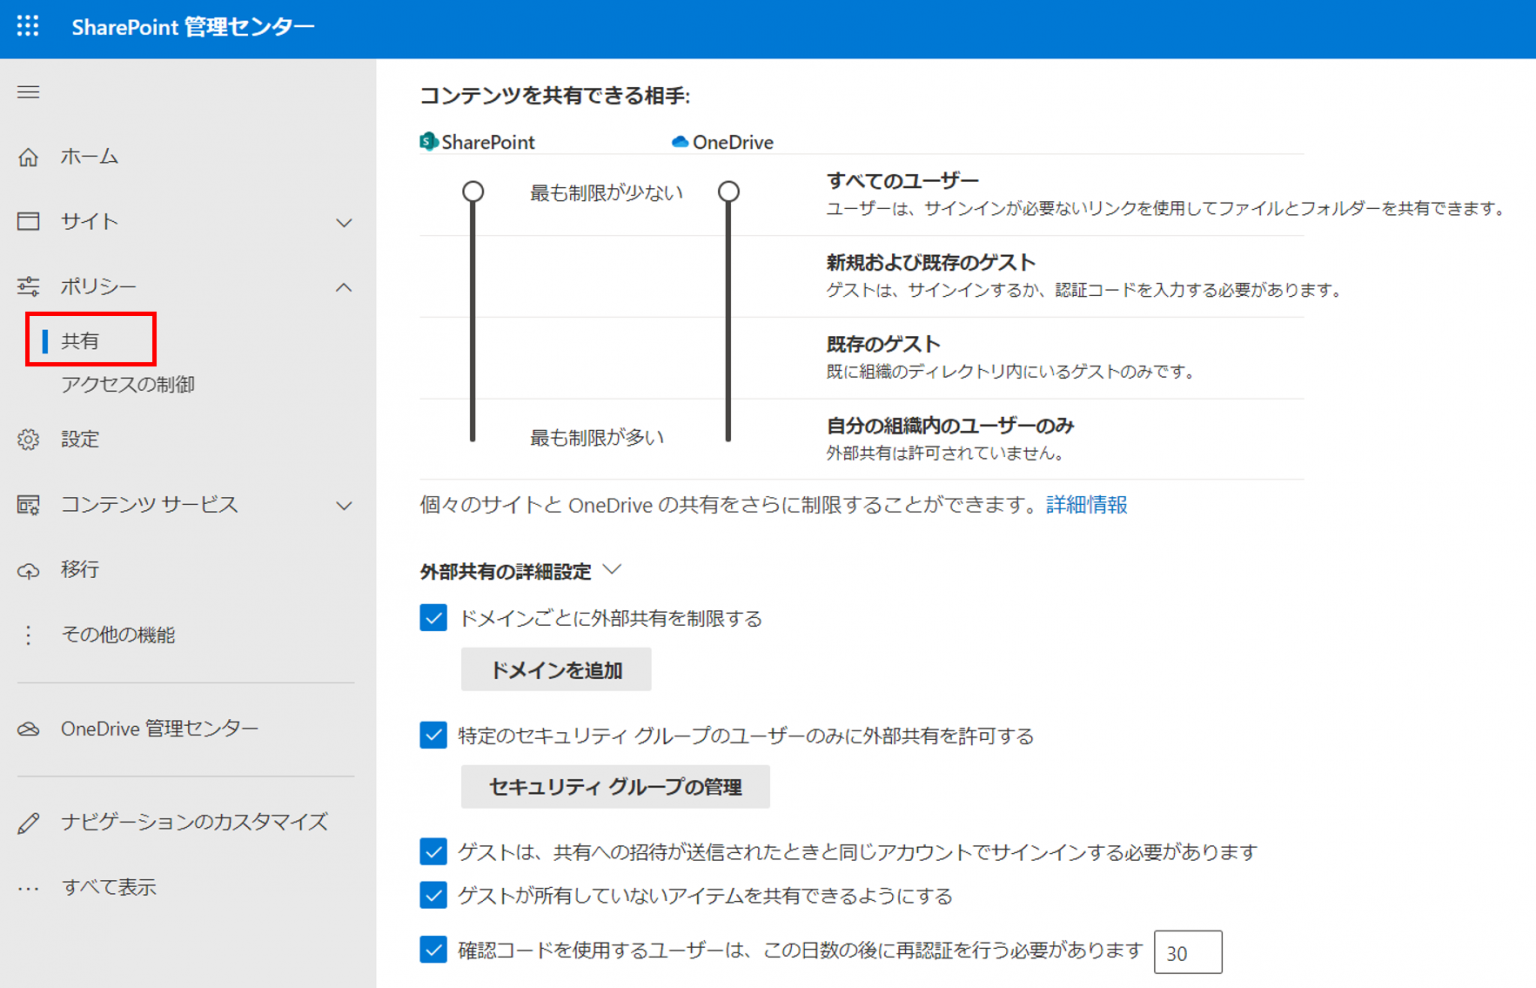Click the SharePoint 管理センター title
1536x988 pixels.
coord(193,27)
